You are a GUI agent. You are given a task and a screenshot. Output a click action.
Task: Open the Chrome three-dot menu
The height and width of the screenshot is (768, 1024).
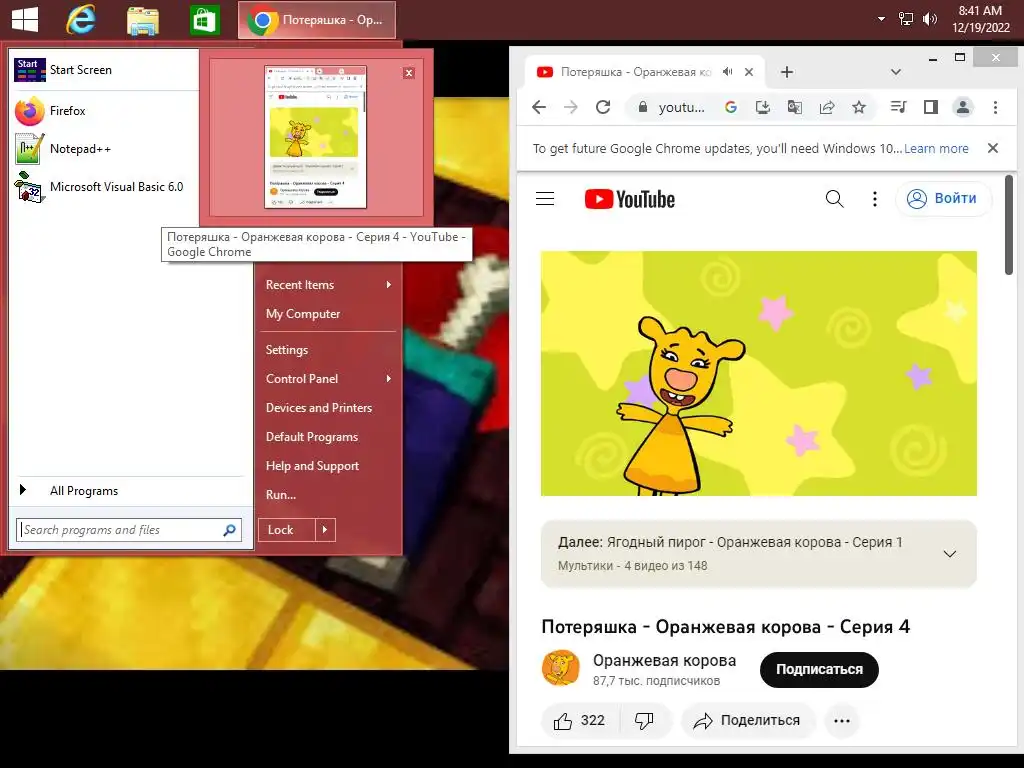tap(995, 107)
